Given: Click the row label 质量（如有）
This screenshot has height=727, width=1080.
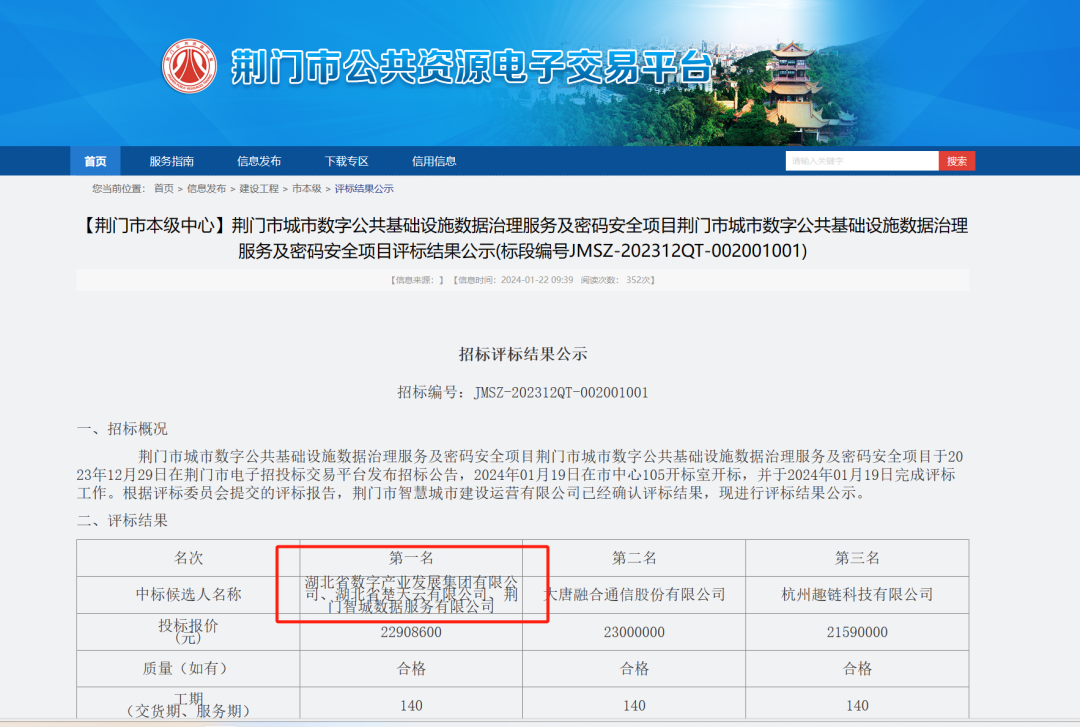Looking at the screenshot, I should click(188, 668).
